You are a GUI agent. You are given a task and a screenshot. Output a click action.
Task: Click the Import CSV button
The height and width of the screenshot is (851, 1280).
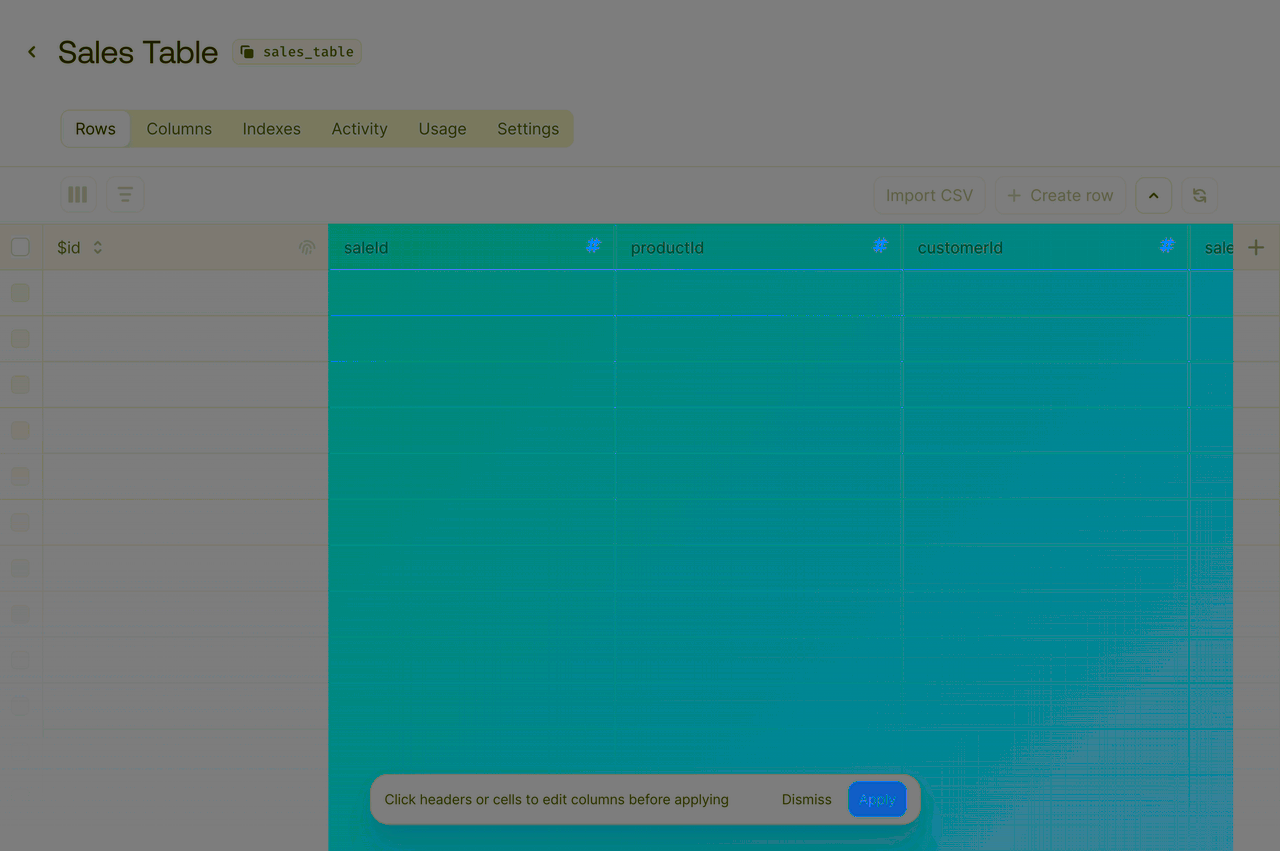tap(929, 195)
